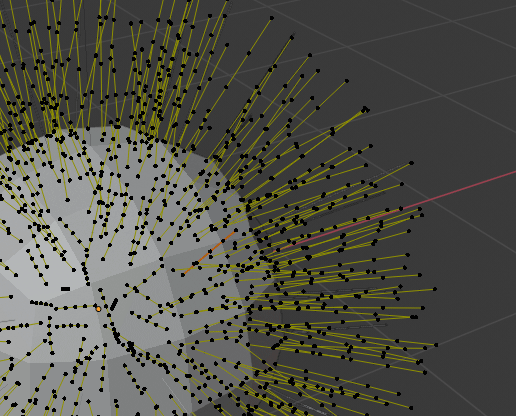Click the orange object origin dot
Image resolution: width=516 pixels, height=416 pixels.
[98, 309]
